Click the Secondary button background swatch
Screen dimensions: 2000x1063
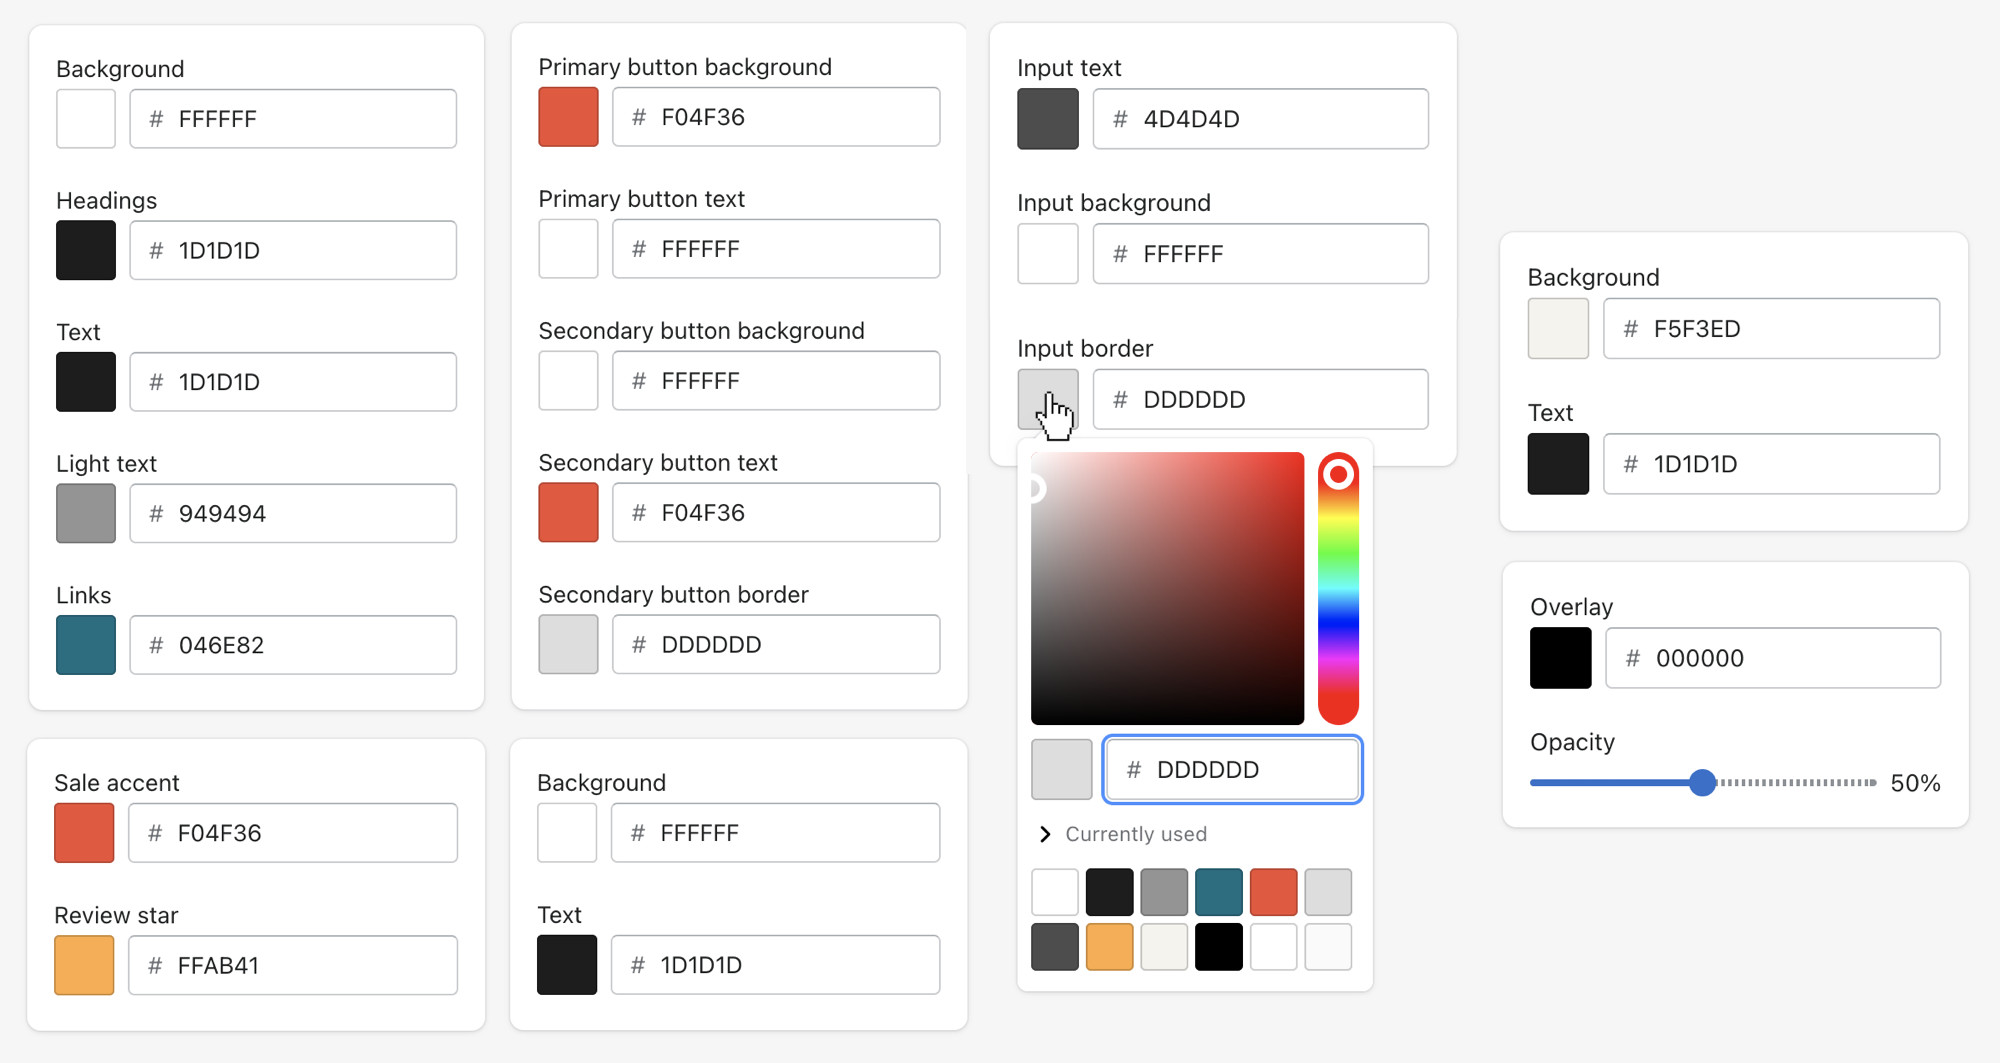(568, 380)
